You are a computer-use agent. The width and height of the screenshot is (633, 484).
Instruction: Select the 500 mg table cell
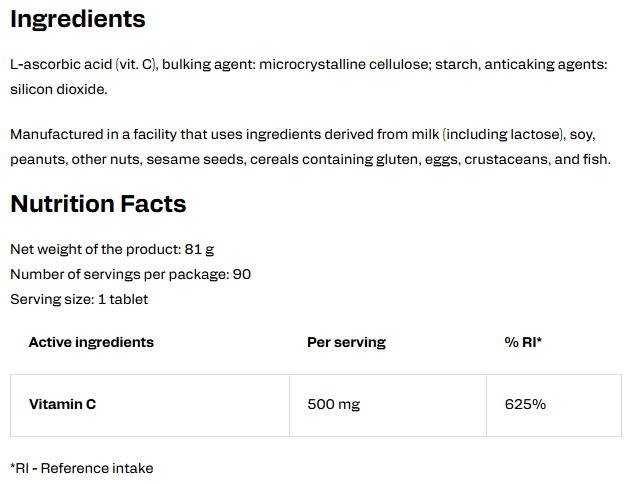388,405
